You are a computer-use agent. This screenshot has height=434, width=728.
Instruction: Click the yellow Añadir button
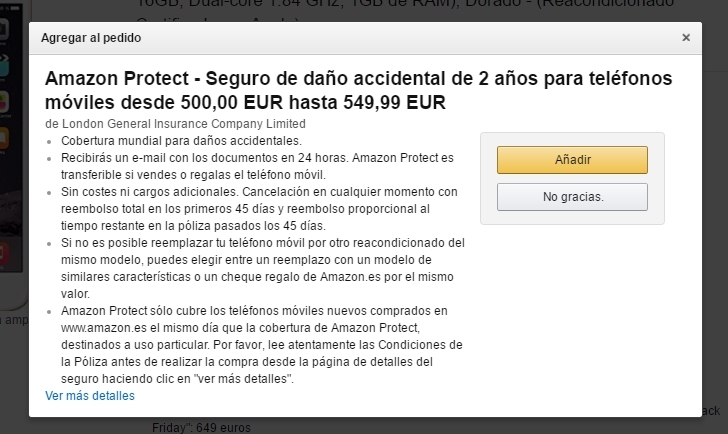pyautogui.click(x=572, y=160)
